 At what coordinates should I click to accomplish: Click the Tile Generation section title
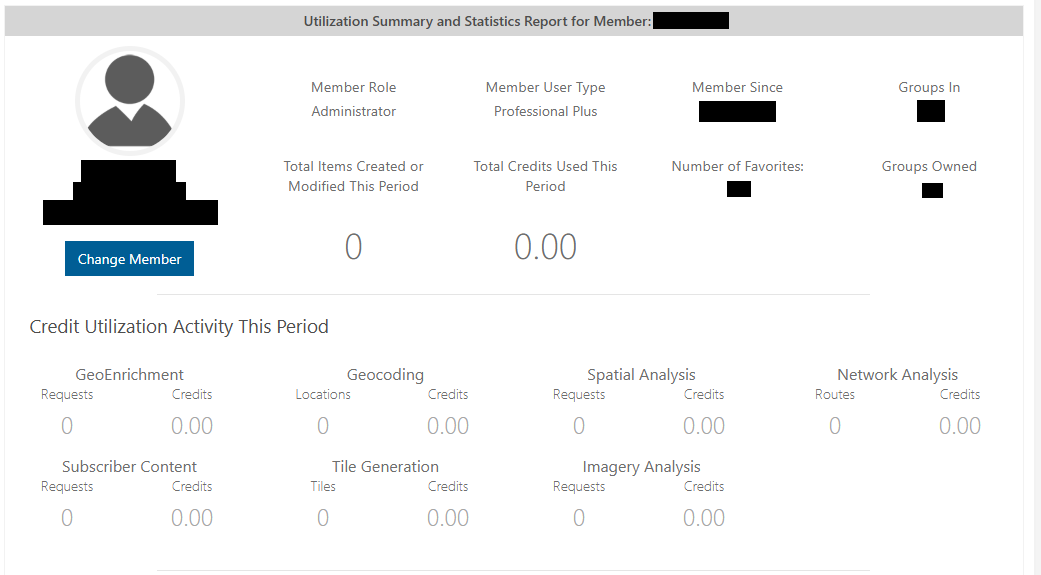point(385,467)
